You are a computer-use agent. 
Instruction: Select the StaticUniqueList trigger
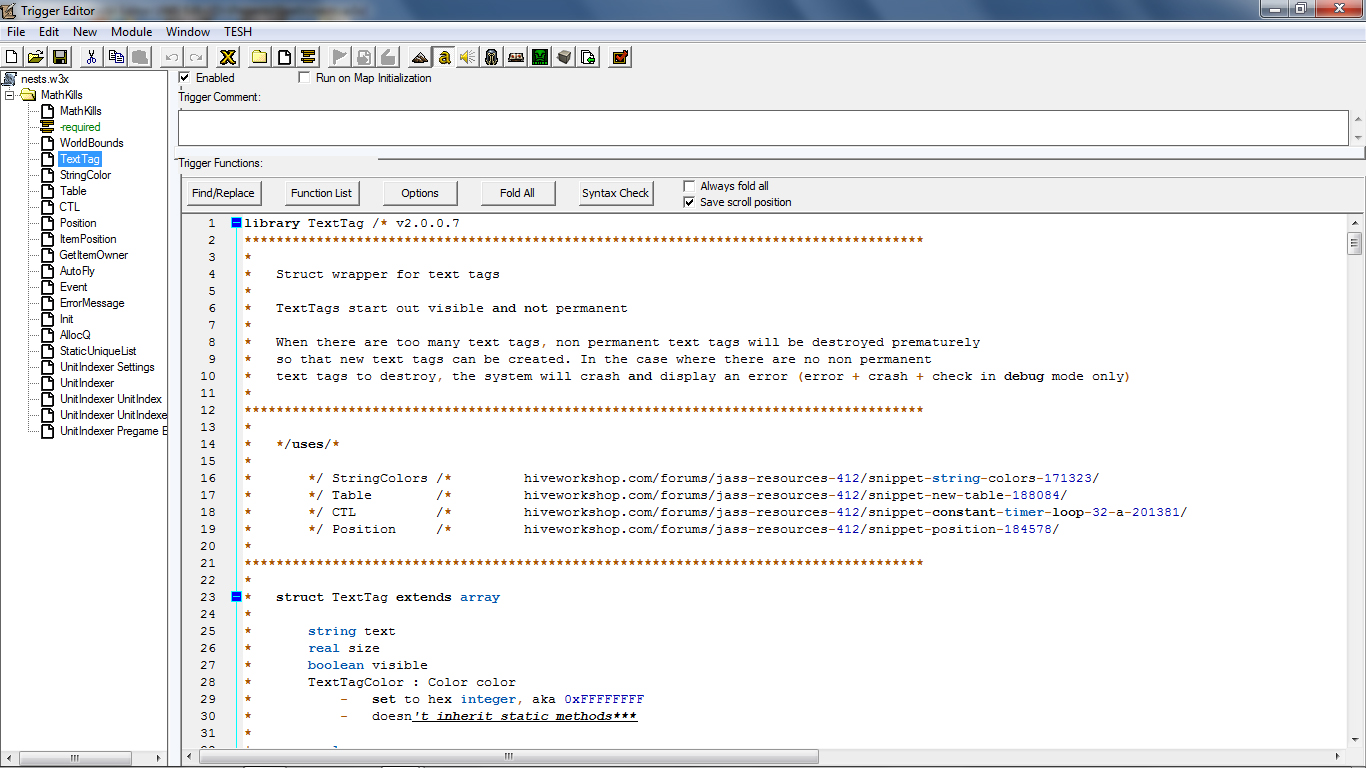pos(98,351)
